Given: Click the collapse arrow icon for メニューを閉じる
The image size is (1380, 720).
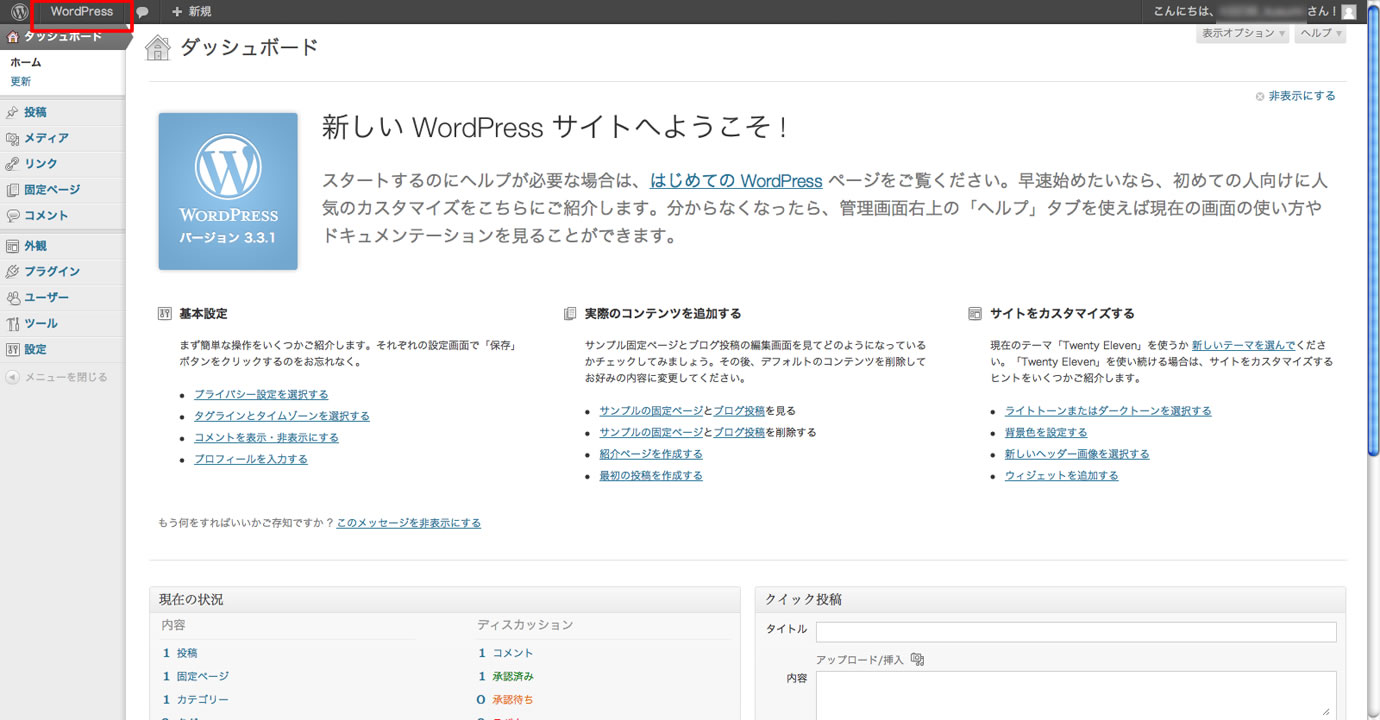Looking at the screenshot, I should (x=12, y=377).
